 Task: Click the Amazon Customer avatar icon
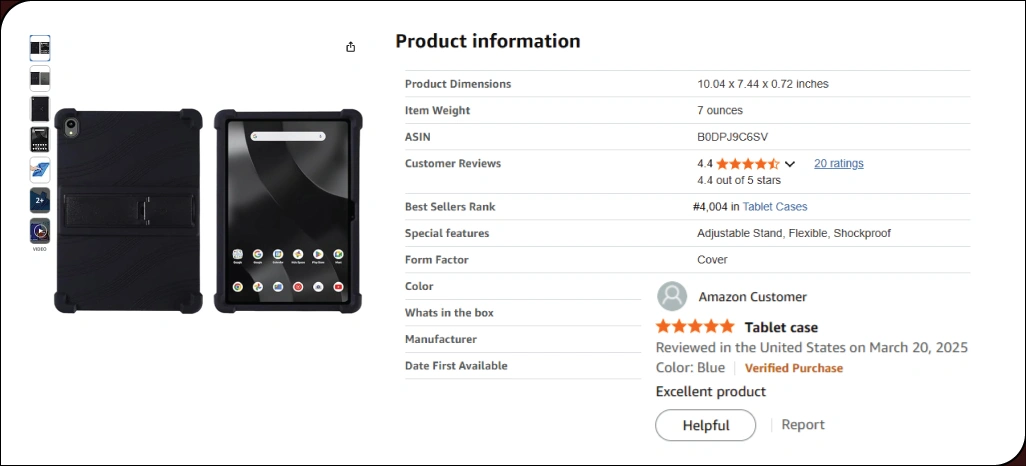pyautogui.click(x=672, y=296)
